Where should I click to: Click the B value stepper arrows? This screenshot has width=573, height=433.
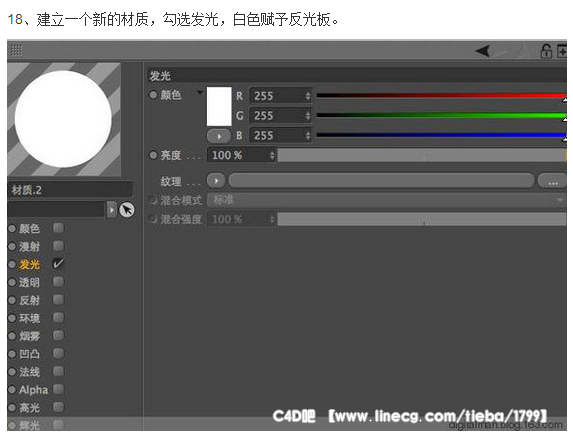(x=308, y=136)
